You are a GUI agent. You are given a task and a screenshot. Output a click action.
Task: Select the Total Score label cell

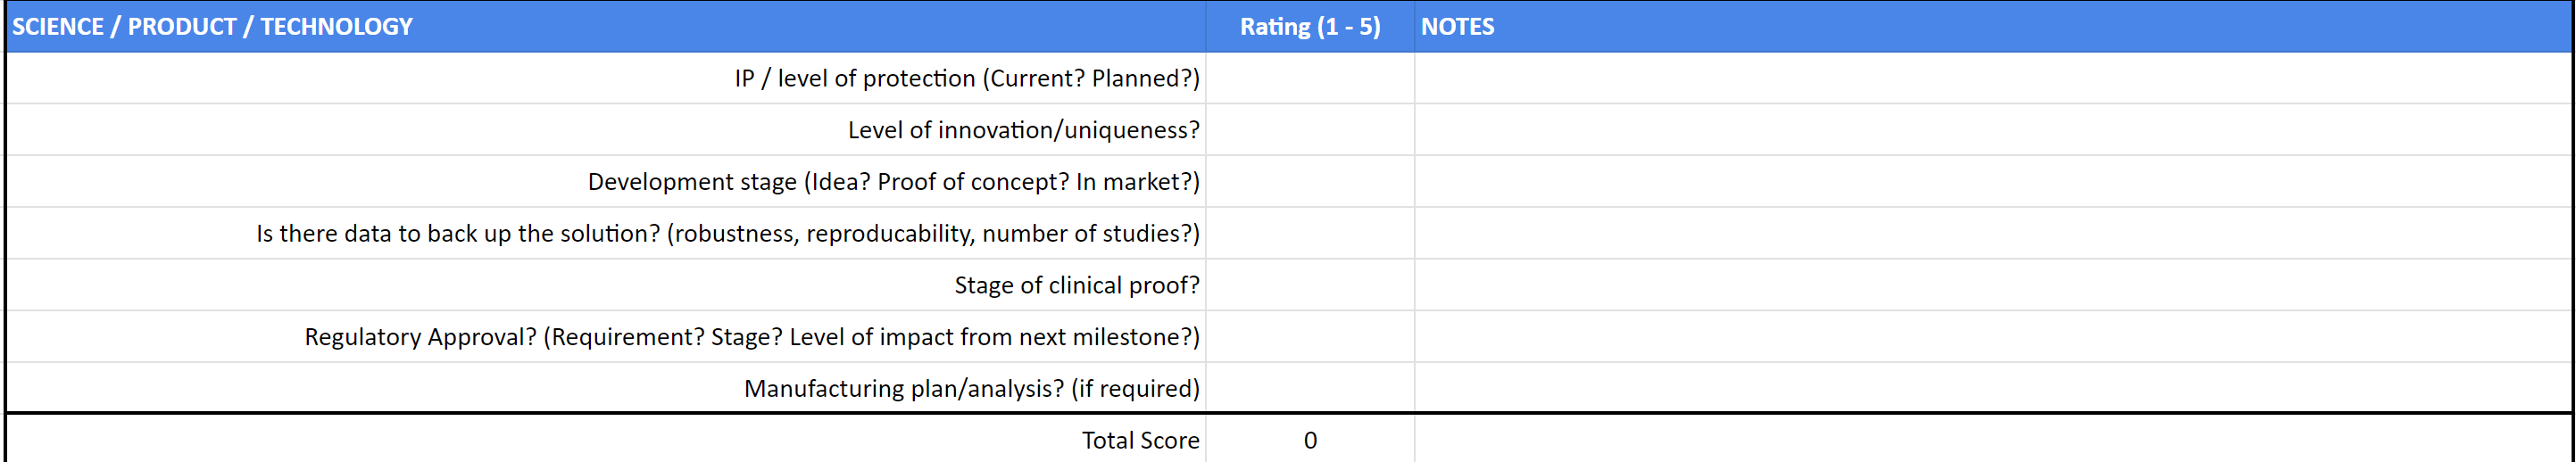click(x=1139, y=441)
